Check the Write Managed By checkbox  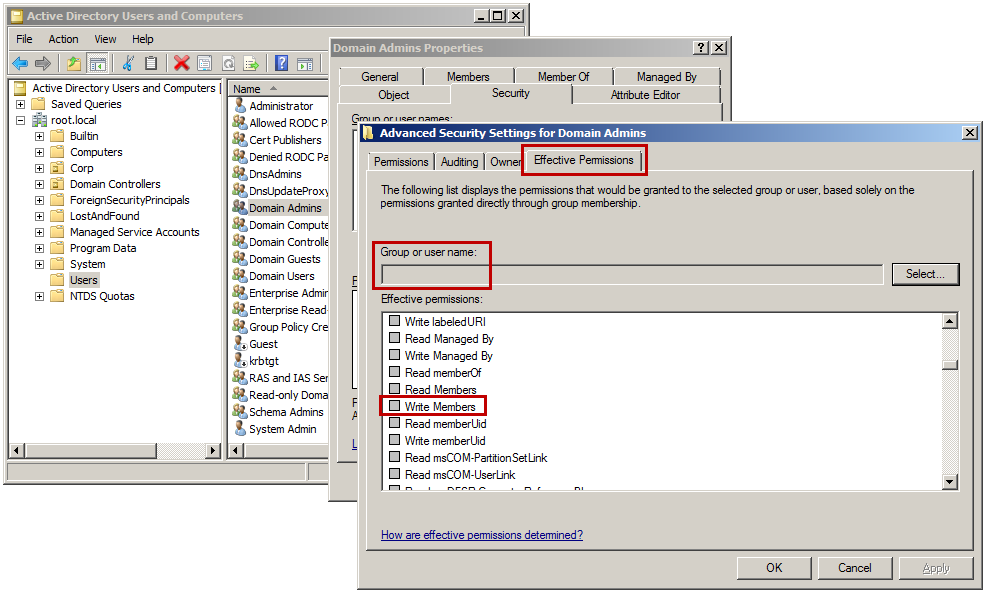point(394,355)
